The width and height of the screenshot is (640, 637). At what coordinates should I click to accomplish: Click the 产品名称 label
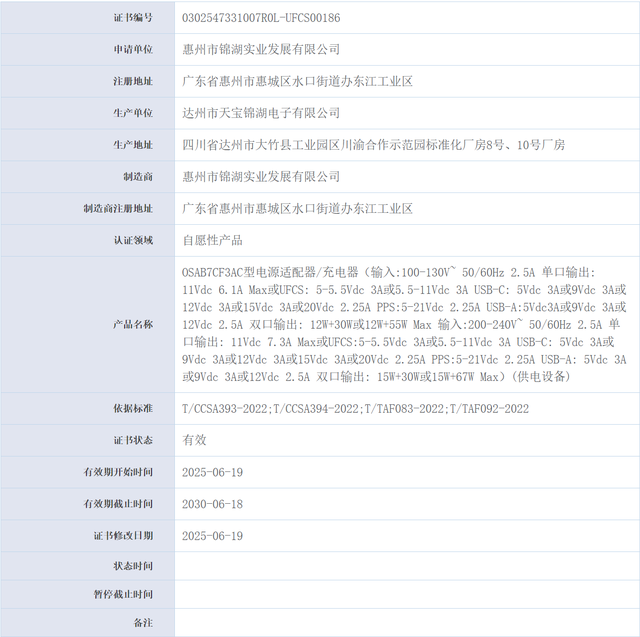pos(133,324)
